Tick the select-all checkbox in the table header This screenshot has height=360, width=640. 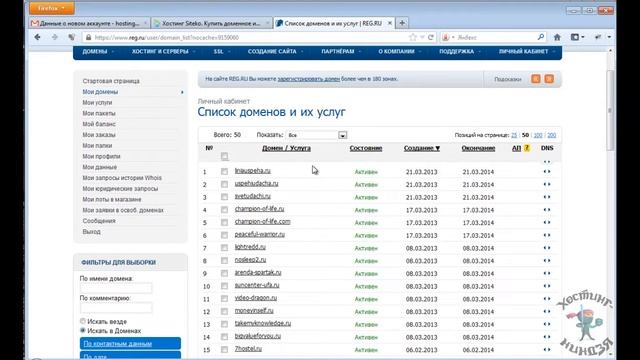(x=224, y=156)
